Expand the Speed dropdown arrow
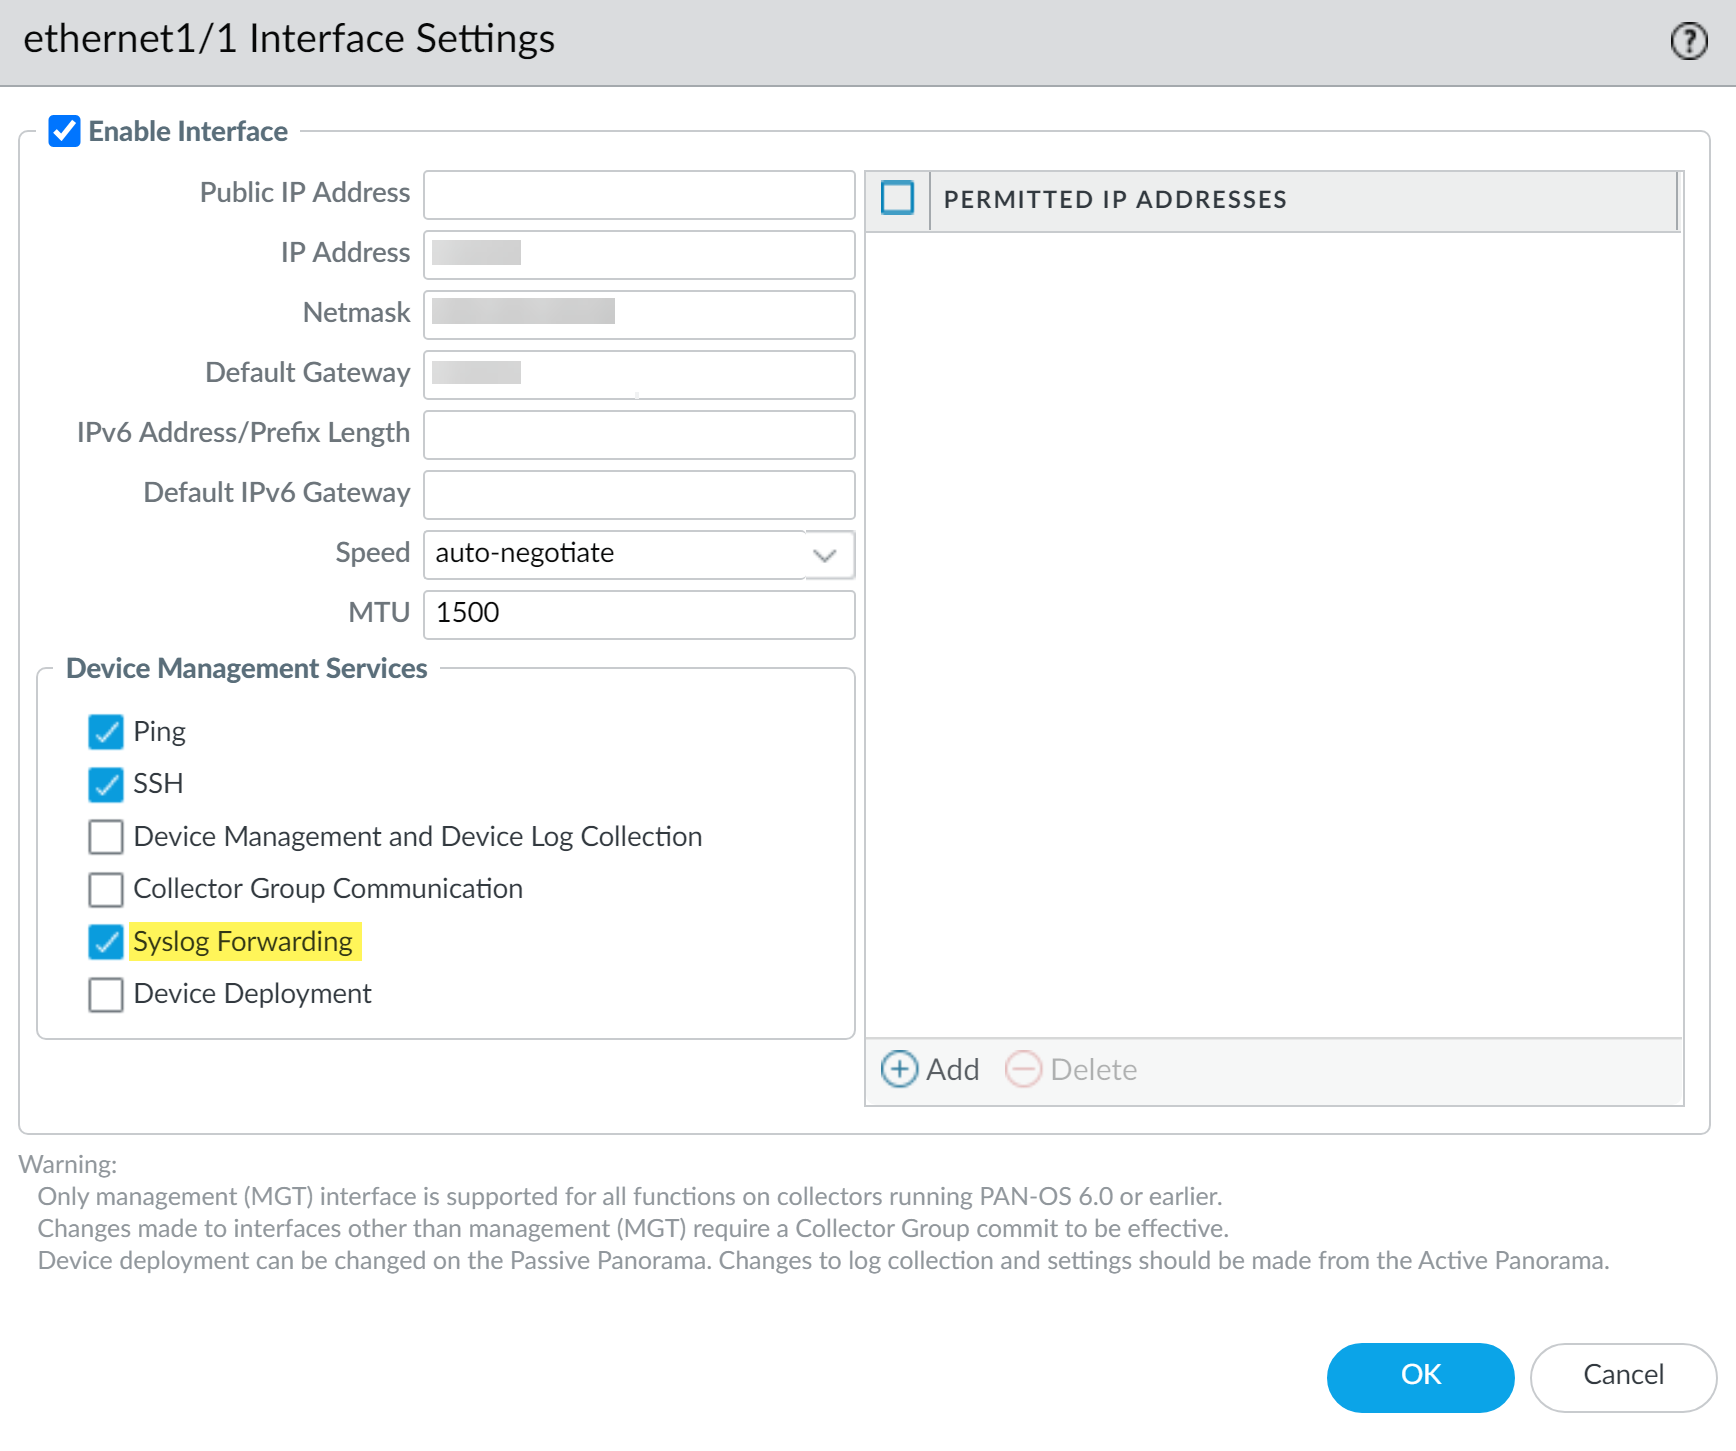This screenshot has height=1451, width=1736. tap(825, 555)
